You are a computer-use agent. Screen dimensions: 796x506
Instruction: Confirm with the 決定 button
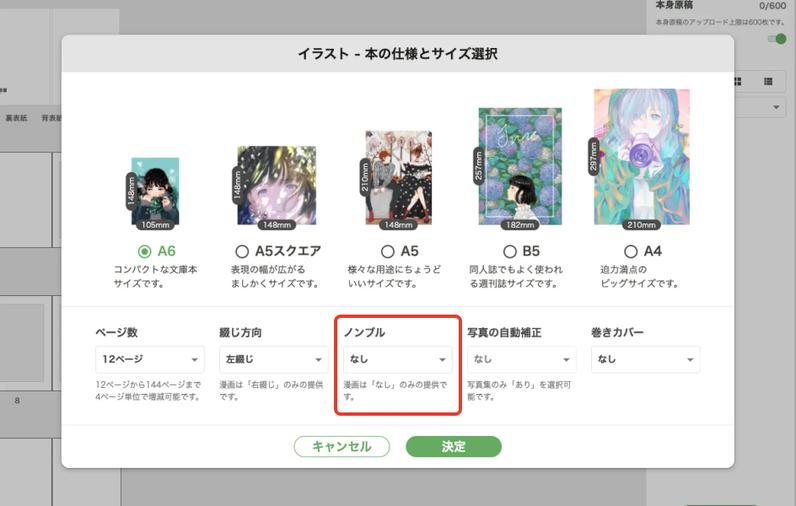click(x=454, y=447)
